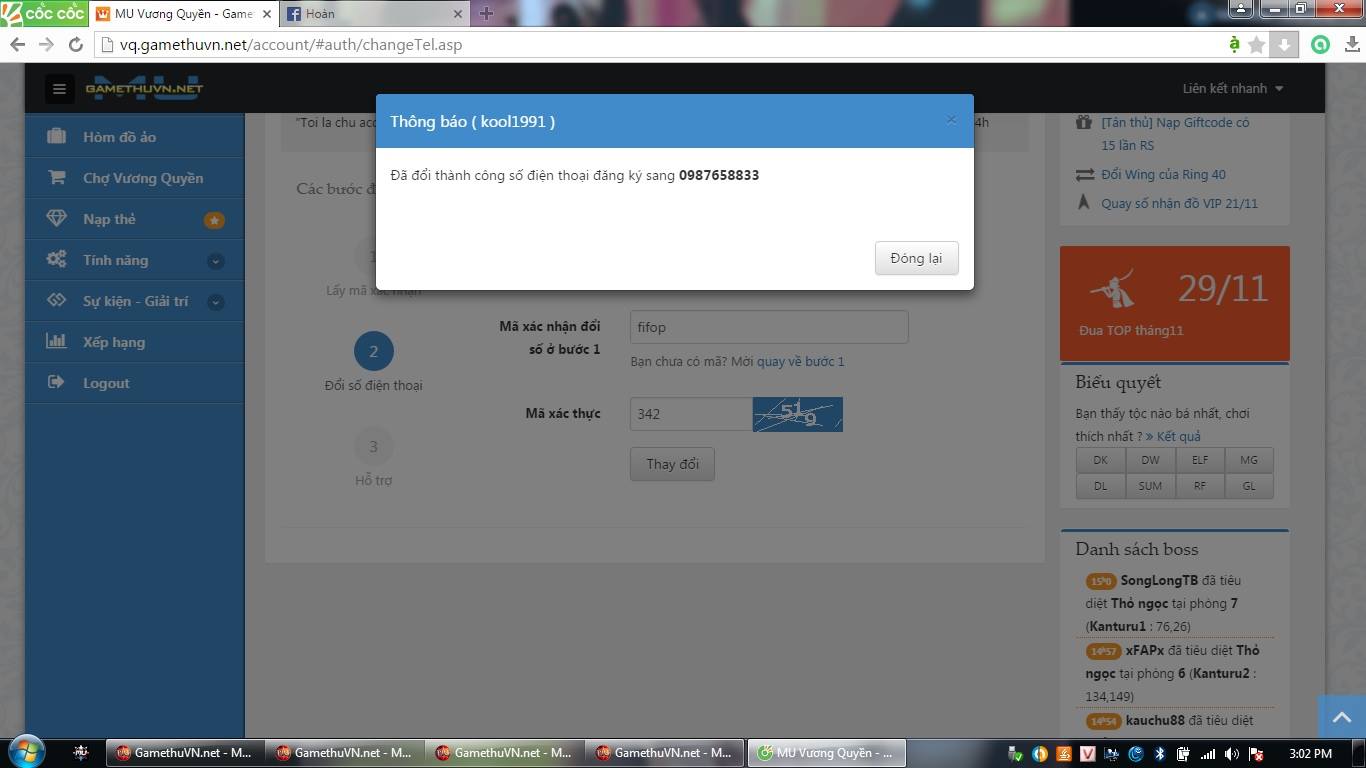1366x768 pixels.
Task: Open Hòm đồ ảo in the sidebar
Action: pyautogui.click(x=134, y=137)
